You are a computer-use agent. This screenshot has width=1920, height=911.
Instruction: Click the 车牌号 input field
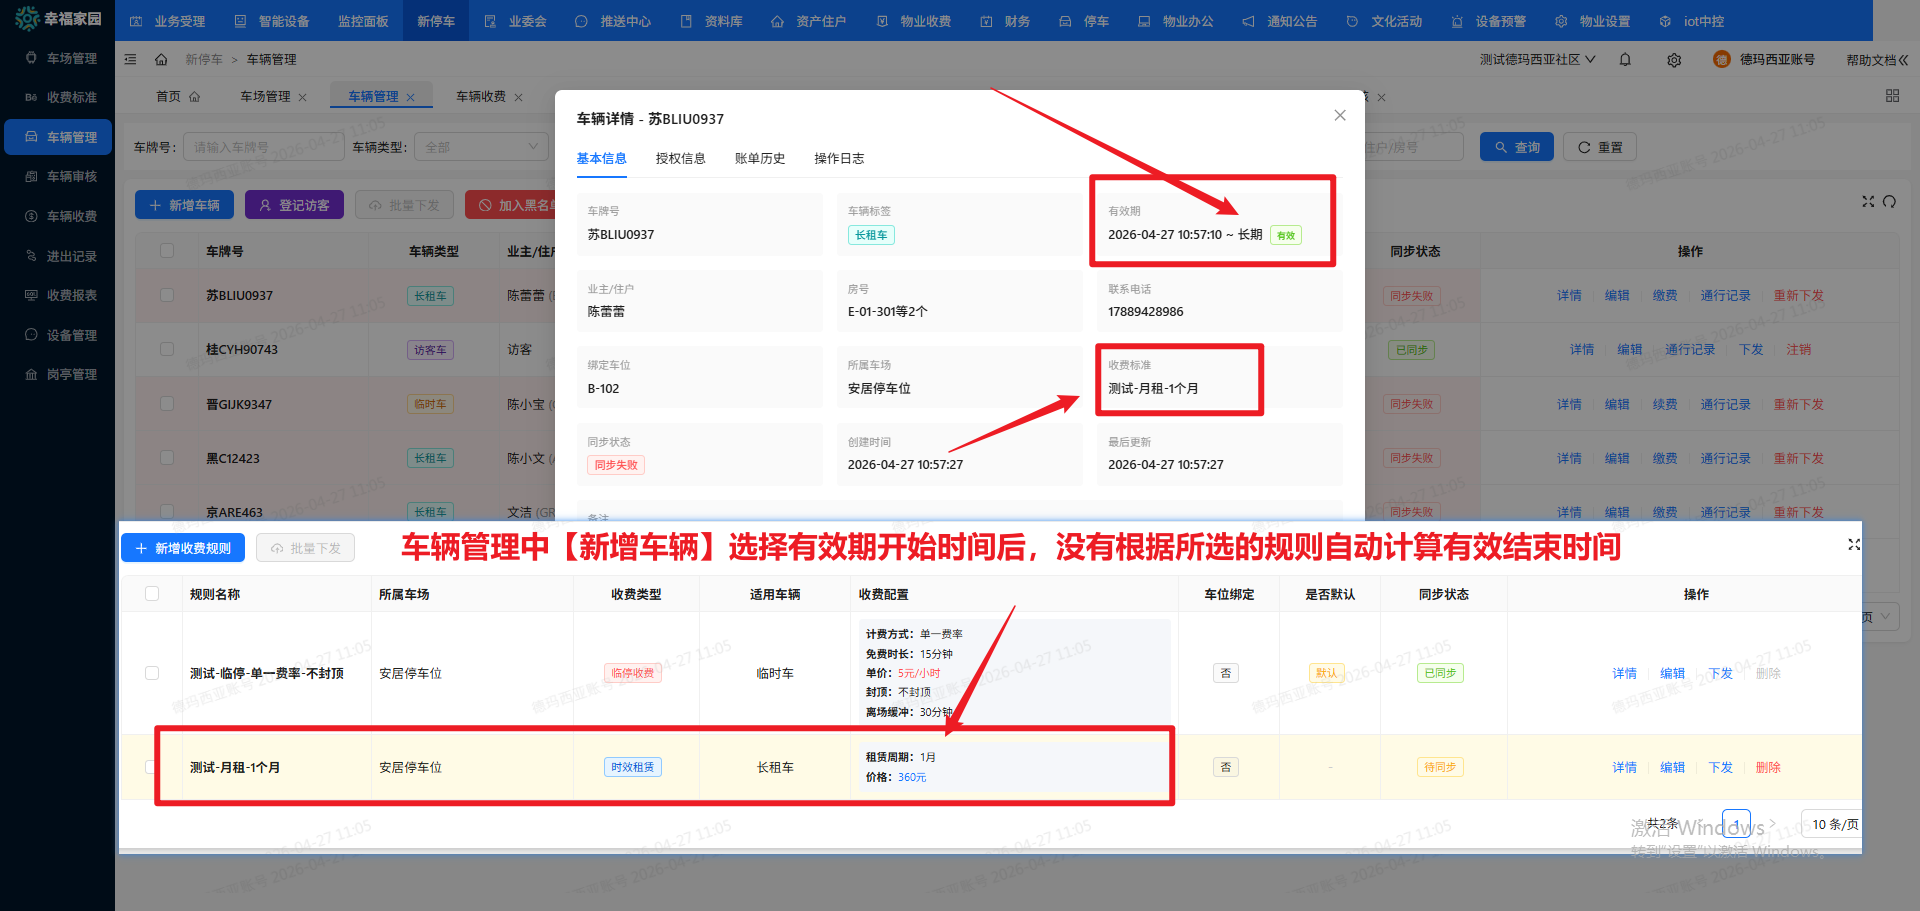(x=263, y=146)
